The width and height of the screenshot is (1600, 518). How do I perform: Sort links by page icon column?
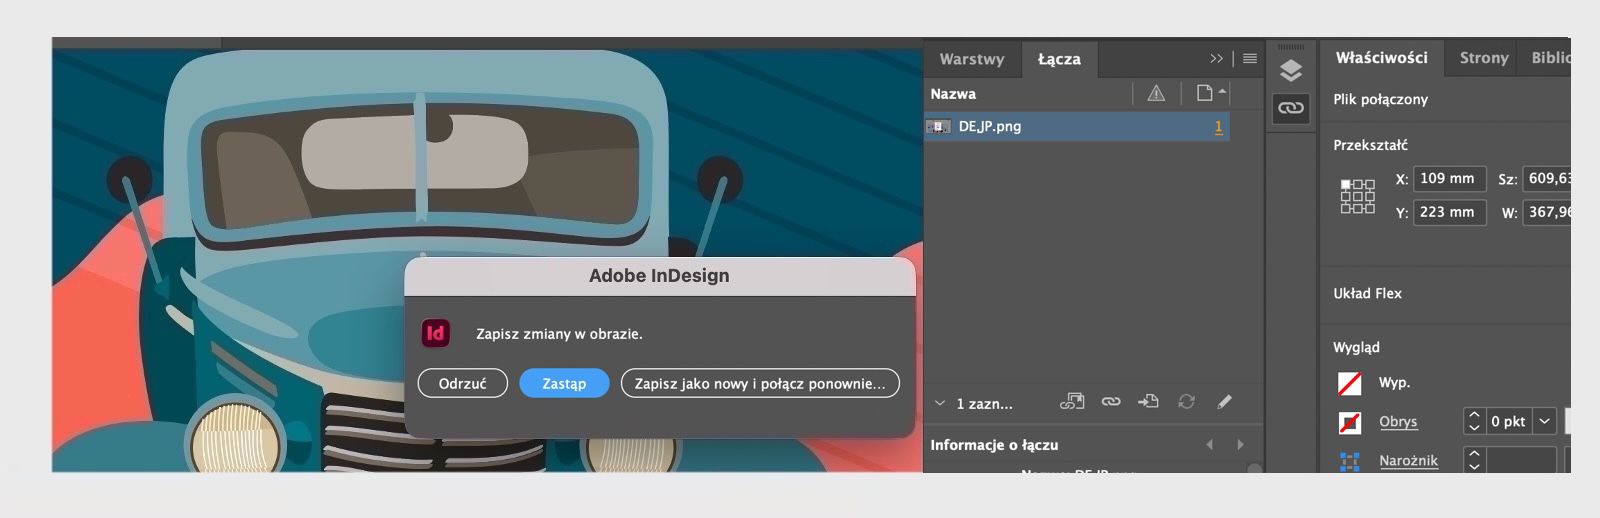click(1206, 94)
